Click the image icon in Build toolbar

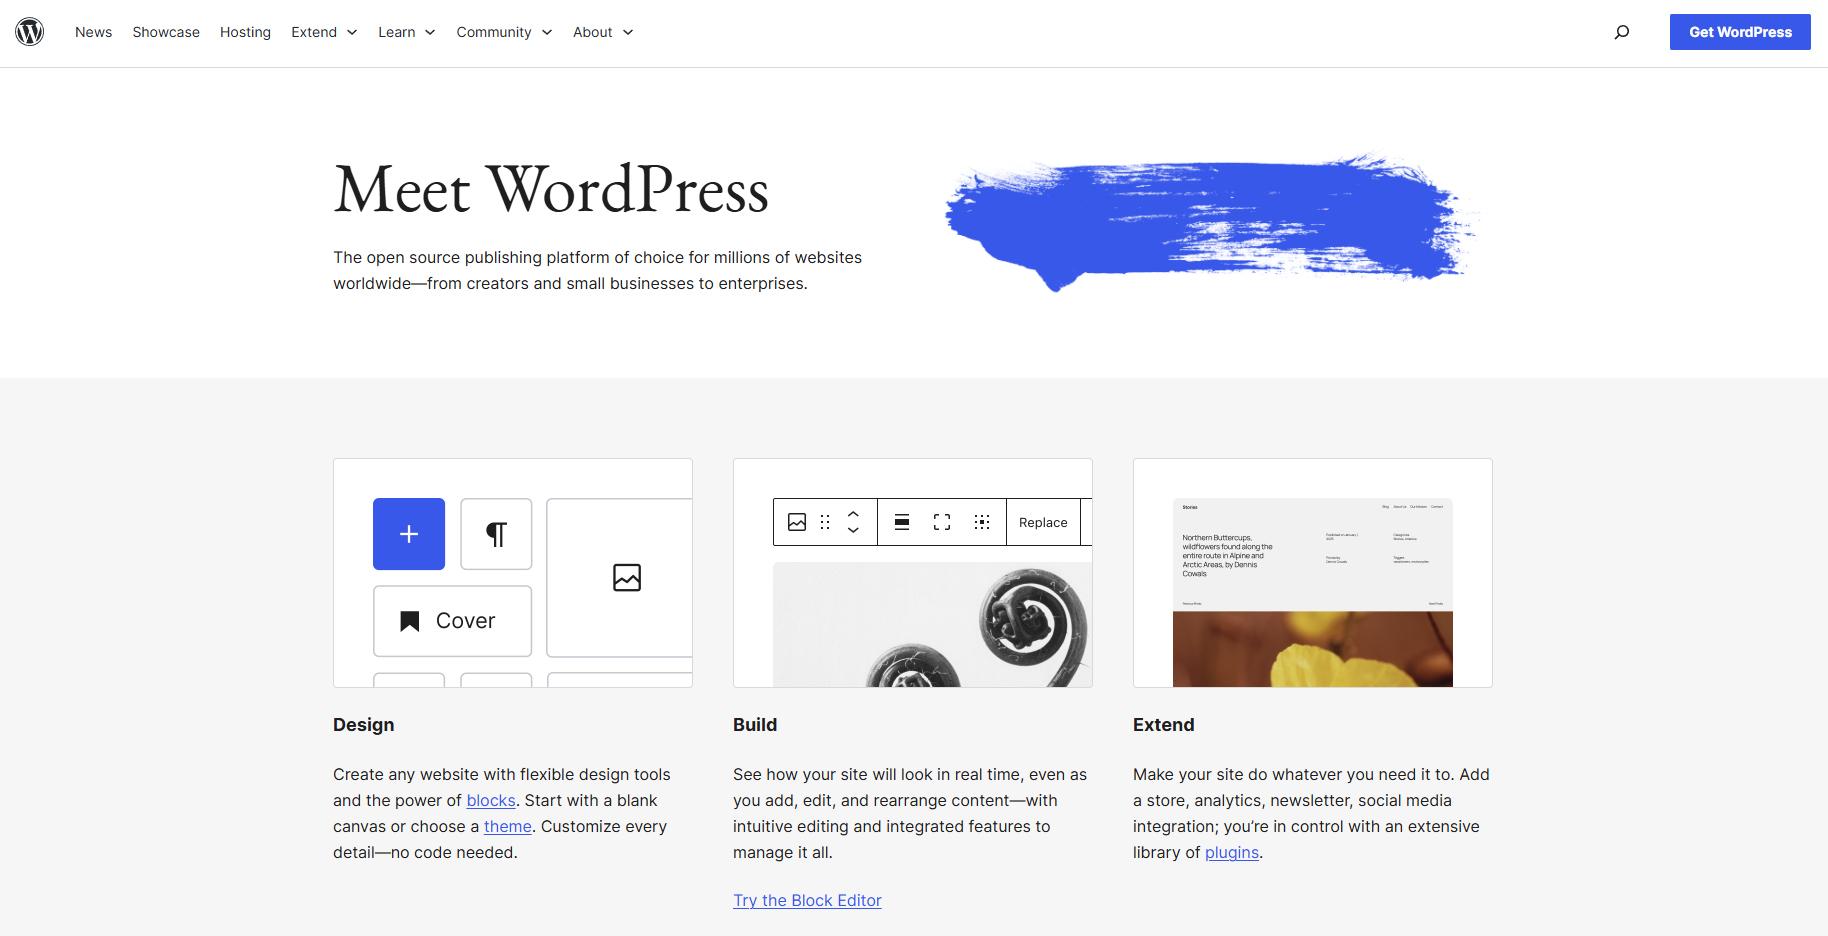[x=797, y=522]
